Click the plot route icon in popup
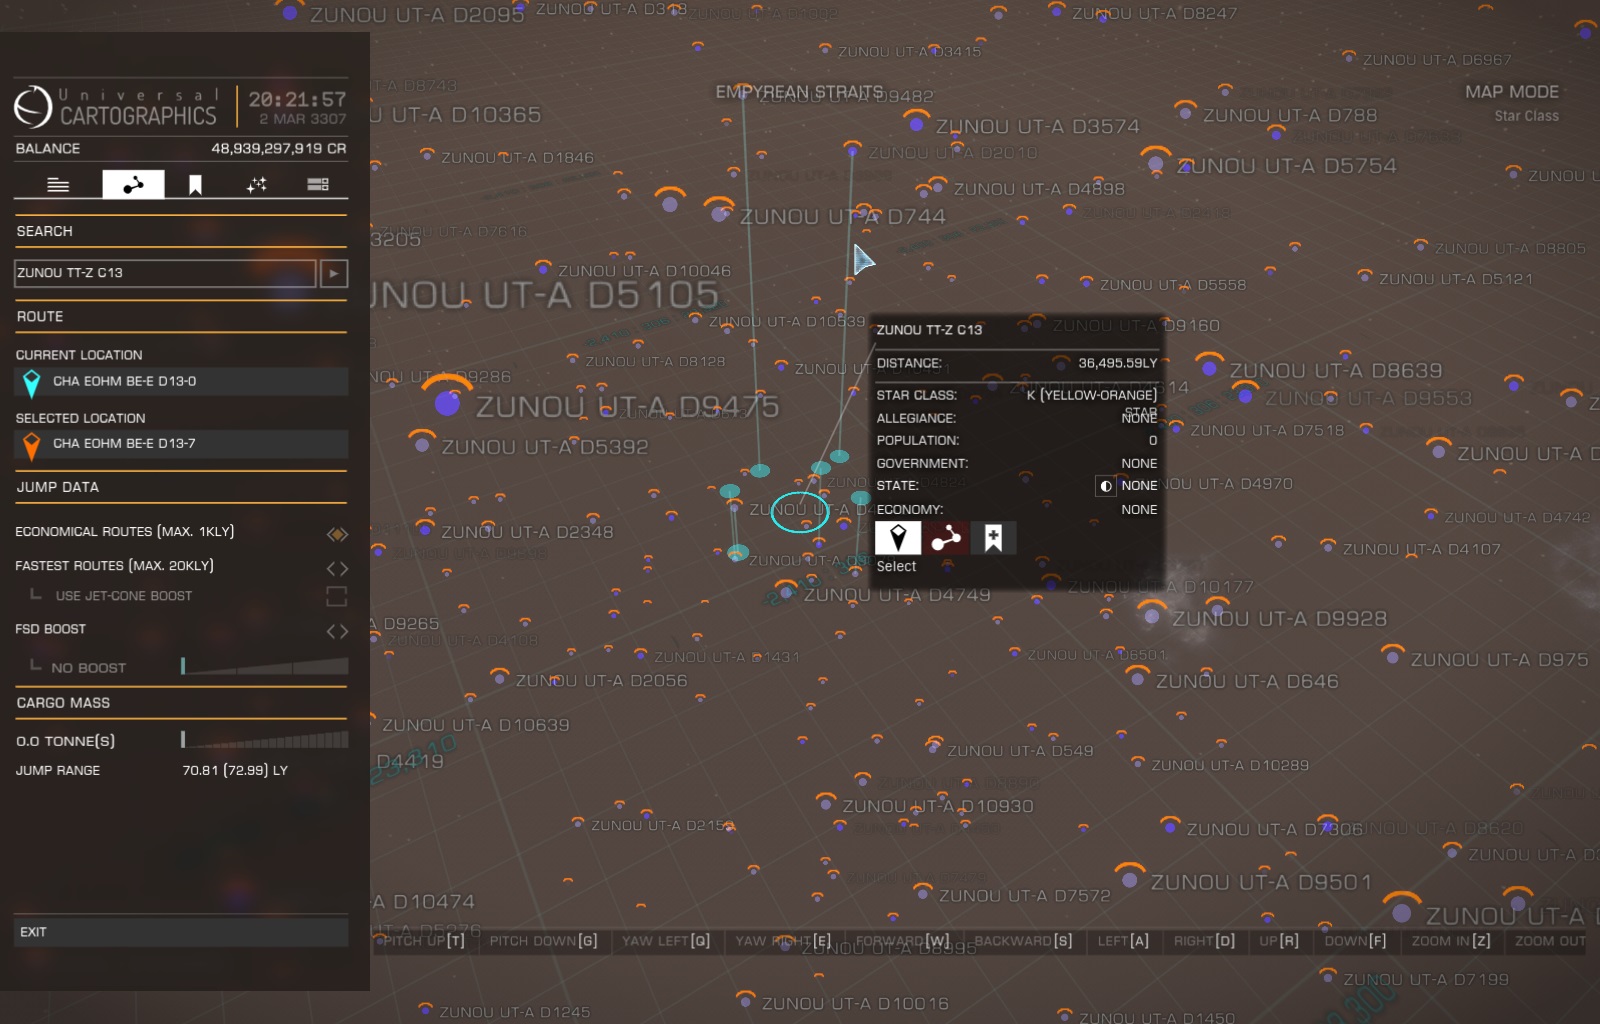The width and height of the screenshot is (1600, 1024). 945,538
